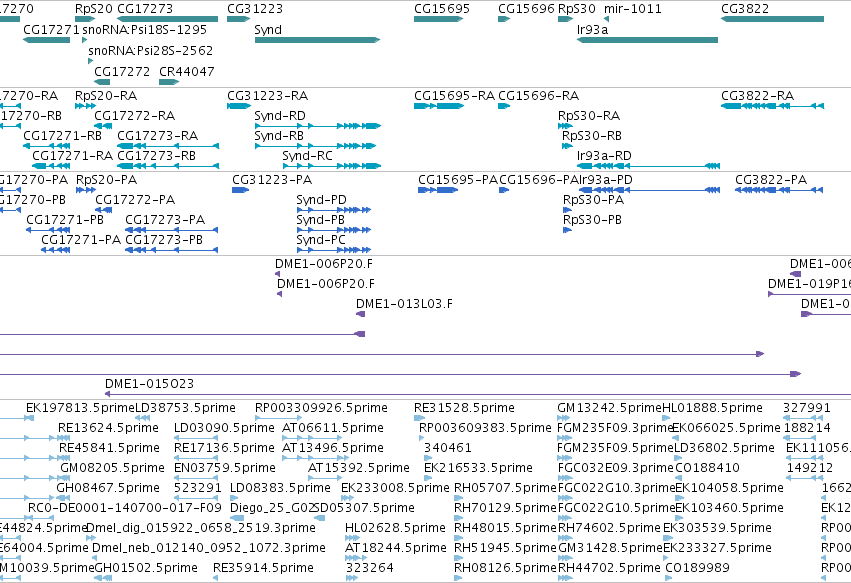Click the snoRNA:Psi18S-1295 label
This screenshot has width=851, height=583.
144,29
